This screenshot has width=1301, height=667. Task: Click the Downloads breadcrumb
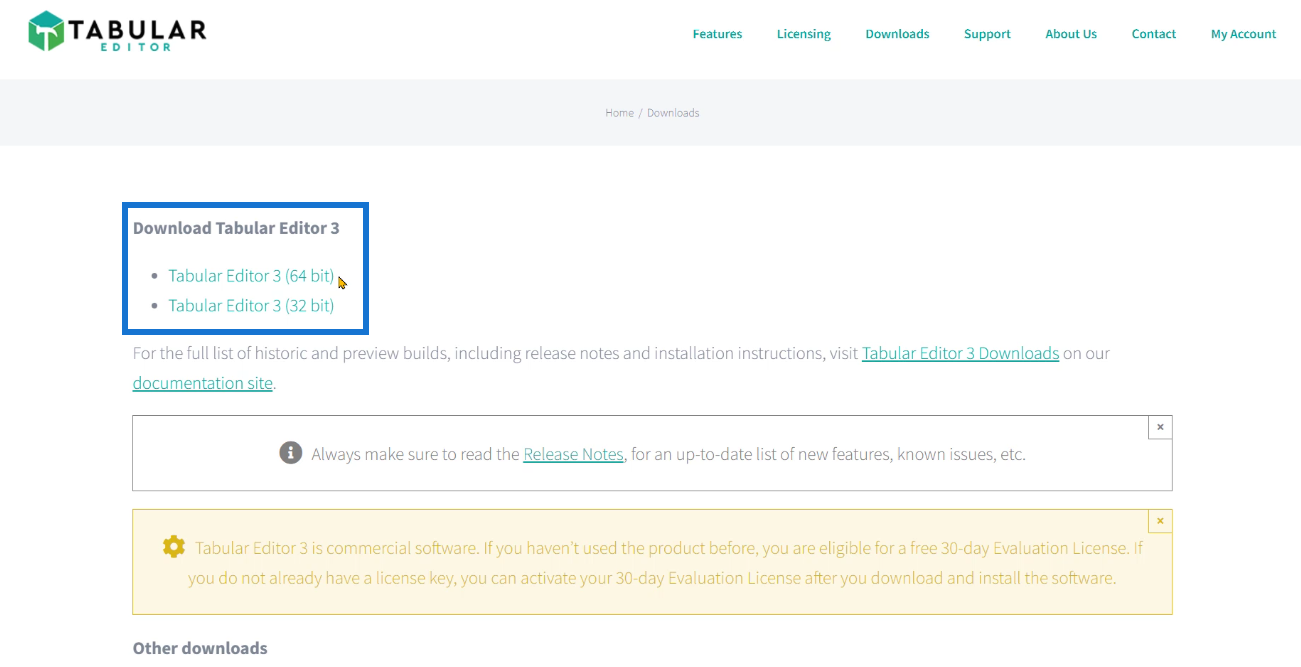[x=673, y=113]
